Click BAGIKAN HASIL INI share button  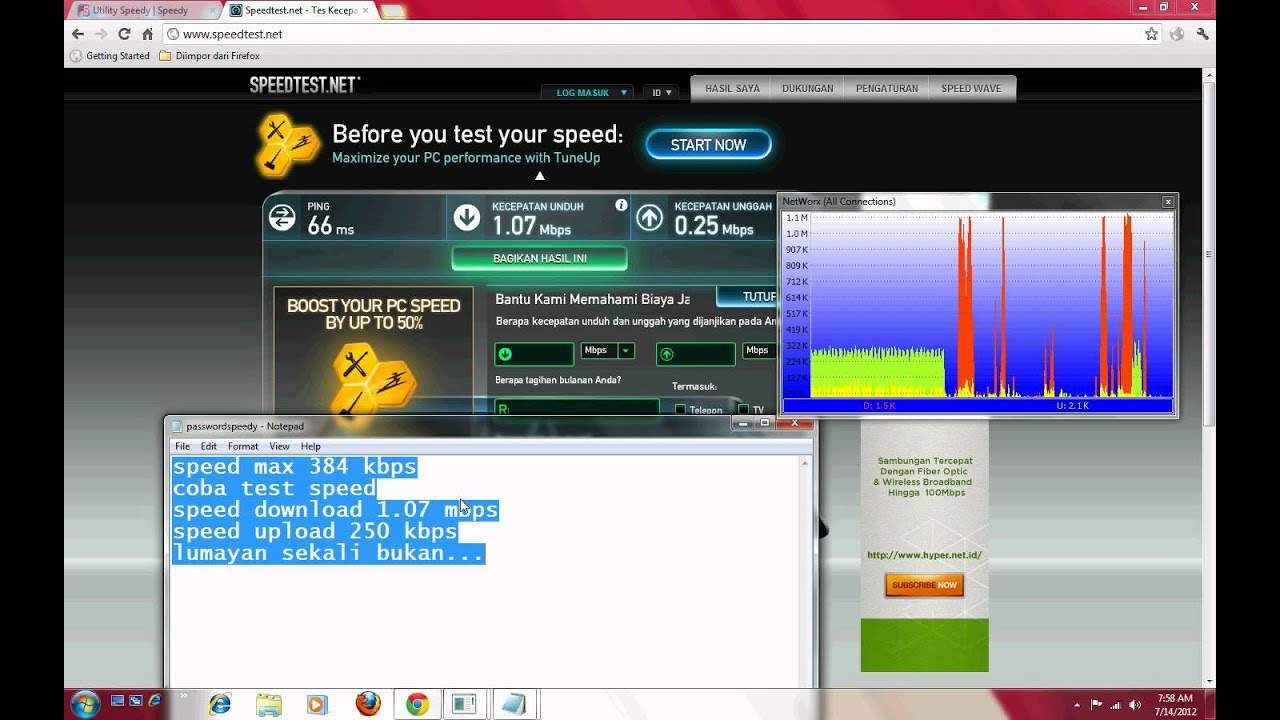click(540, 258)
